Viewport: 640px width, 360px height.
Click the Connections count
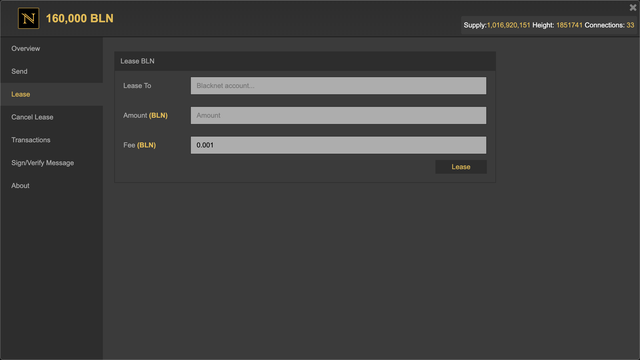pos(630,25)
